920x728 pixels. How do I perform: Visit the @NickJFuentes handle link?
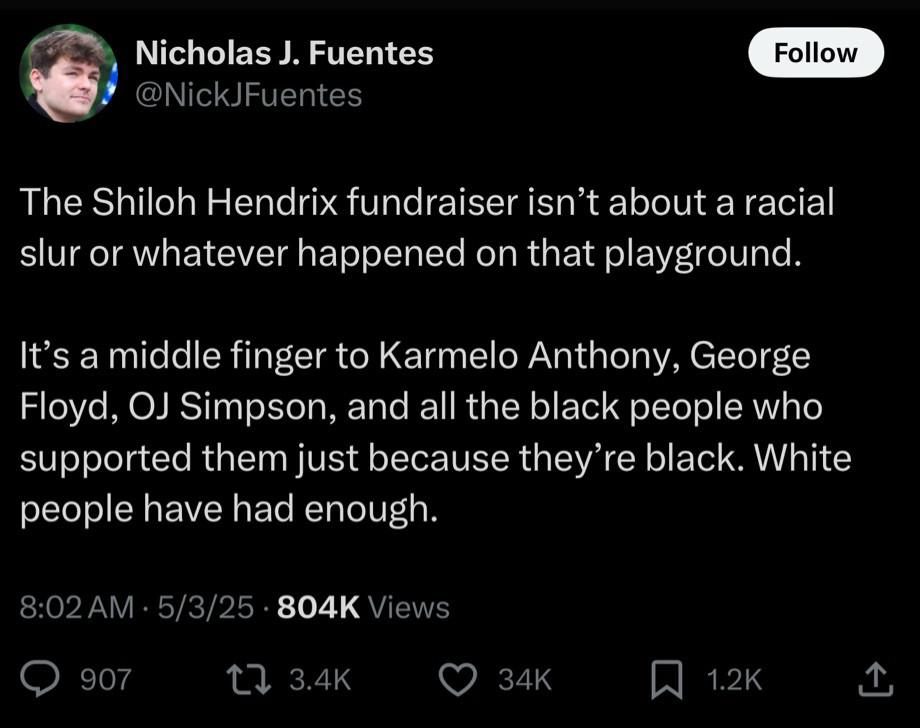[x=248, y=95]
